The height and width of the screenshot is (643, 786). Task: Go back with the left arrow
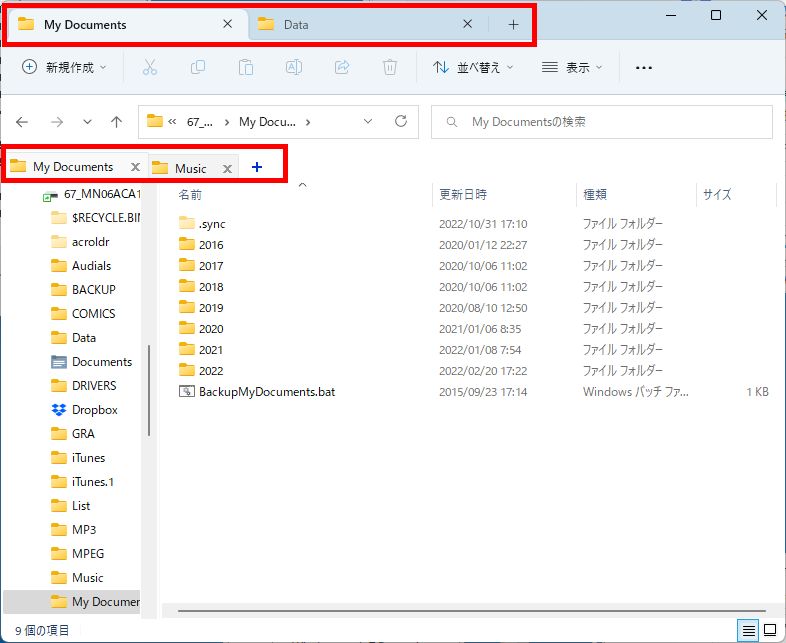(22, 122)
